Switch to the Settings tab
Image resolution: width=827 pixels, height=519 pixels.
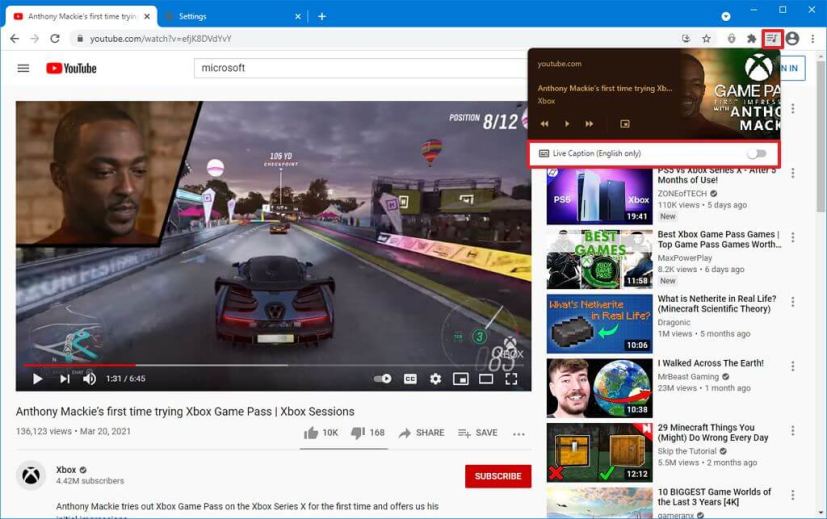(x=234, y=16)
